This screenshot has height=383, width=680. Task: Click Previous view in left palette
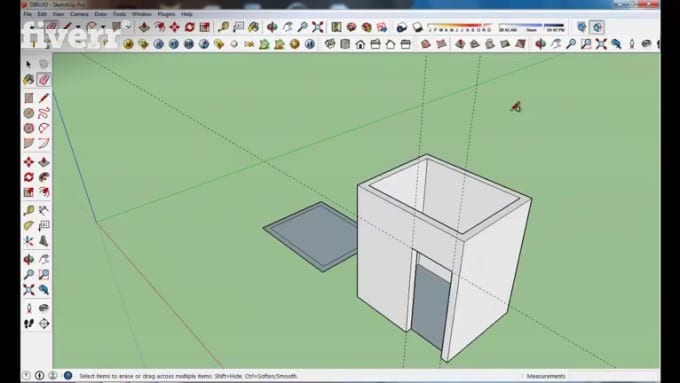click(x=43, y=290)
